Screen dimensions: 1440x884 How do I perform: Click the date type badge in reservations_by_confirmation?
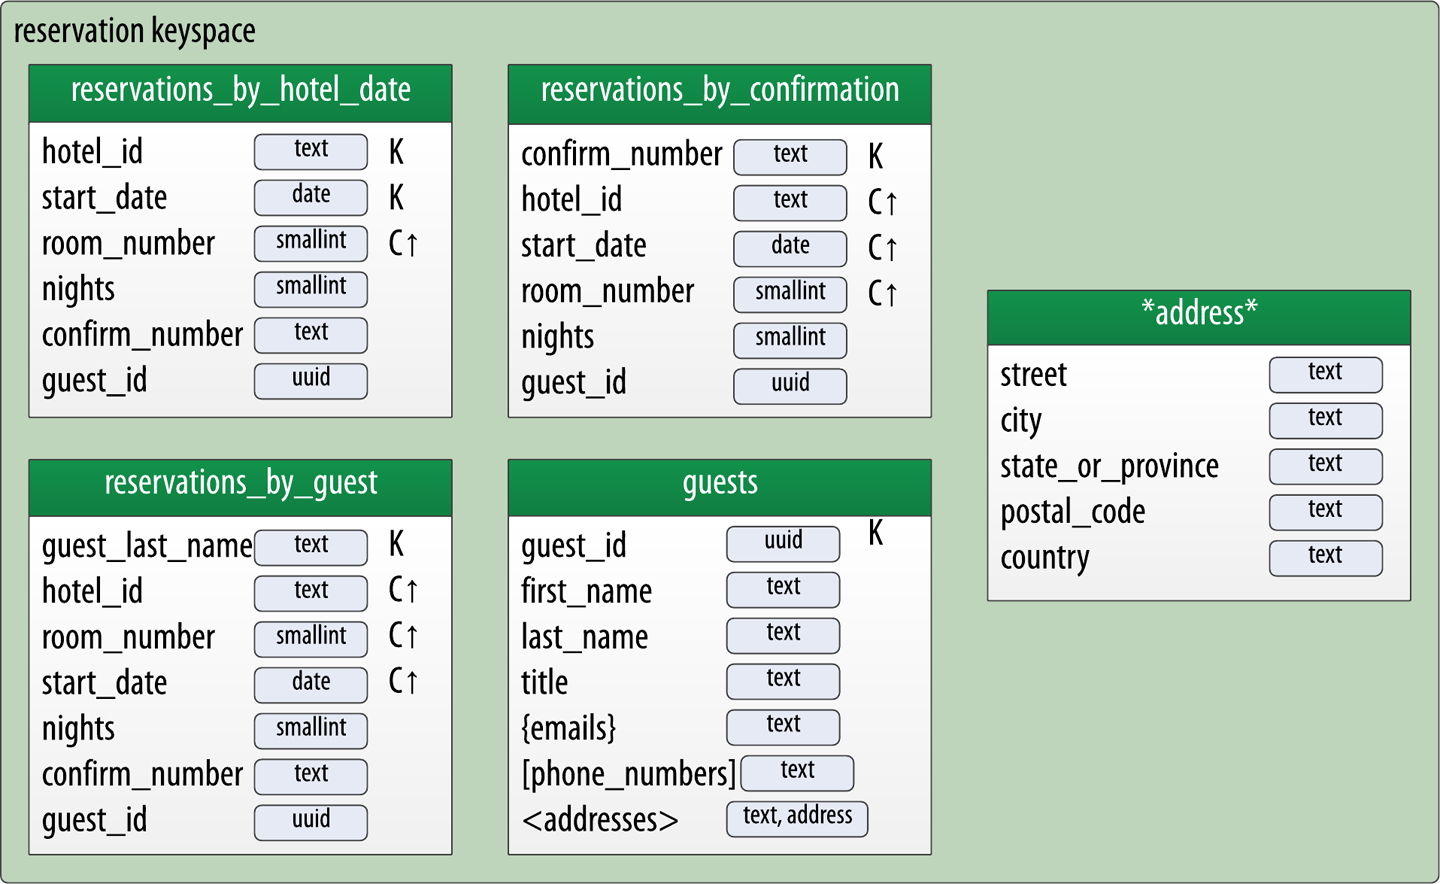click(790, 248)
